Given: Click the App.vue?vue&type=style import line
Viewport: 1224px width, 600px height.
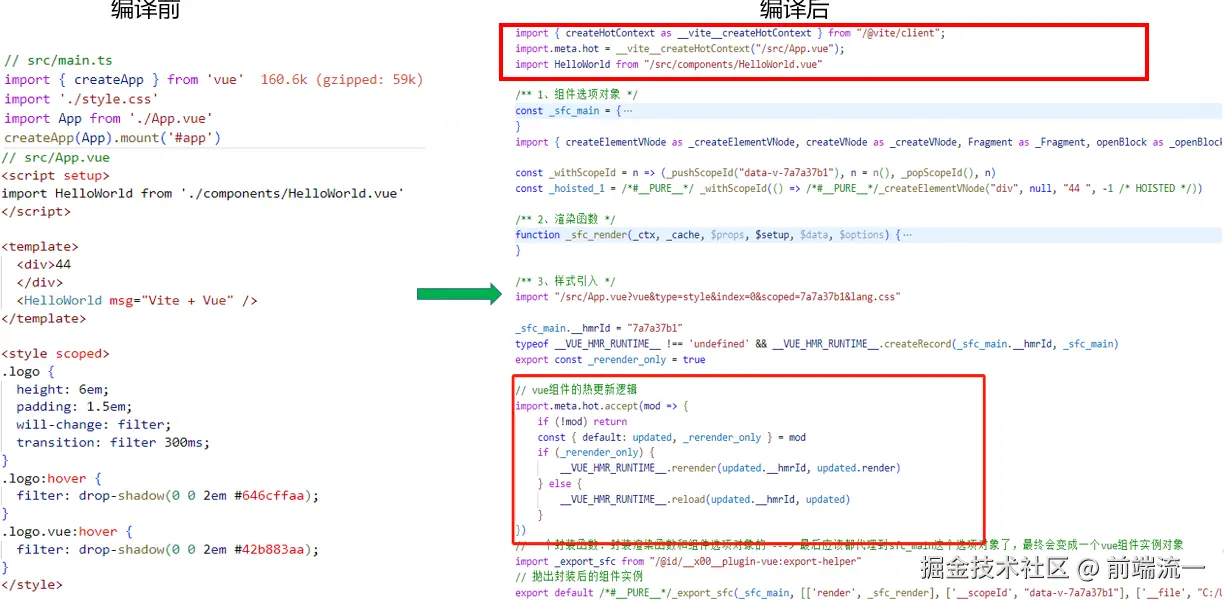Looking at the screenshot, I should point(708,297).
